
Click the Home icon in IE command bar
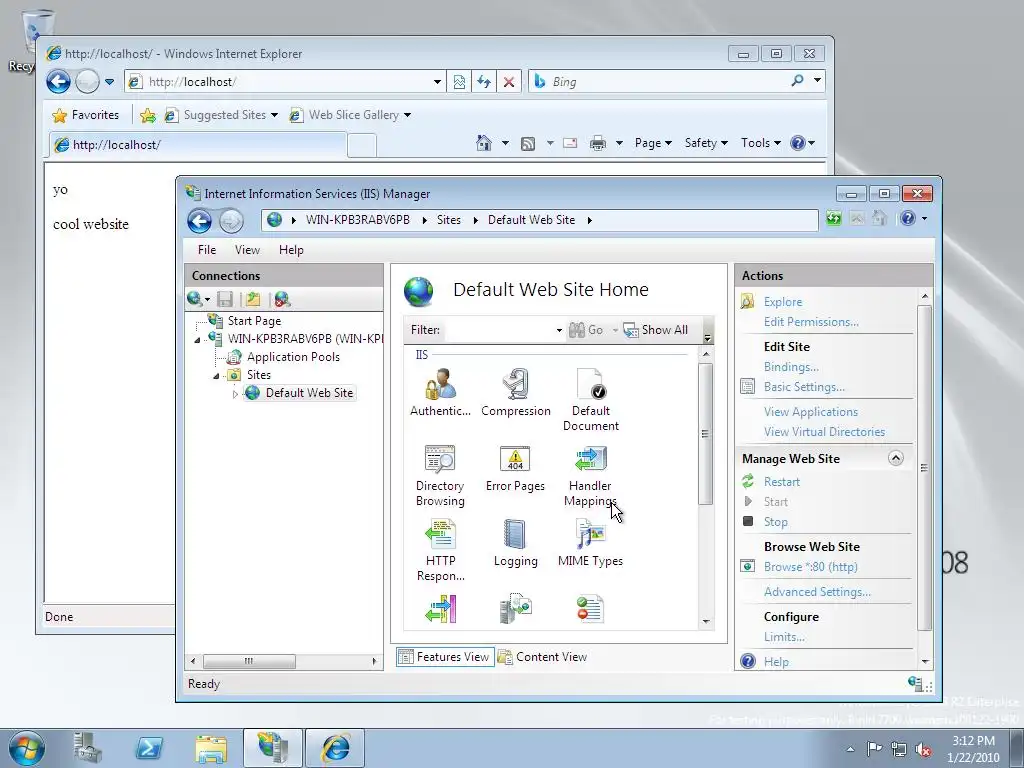pos(484,142)
